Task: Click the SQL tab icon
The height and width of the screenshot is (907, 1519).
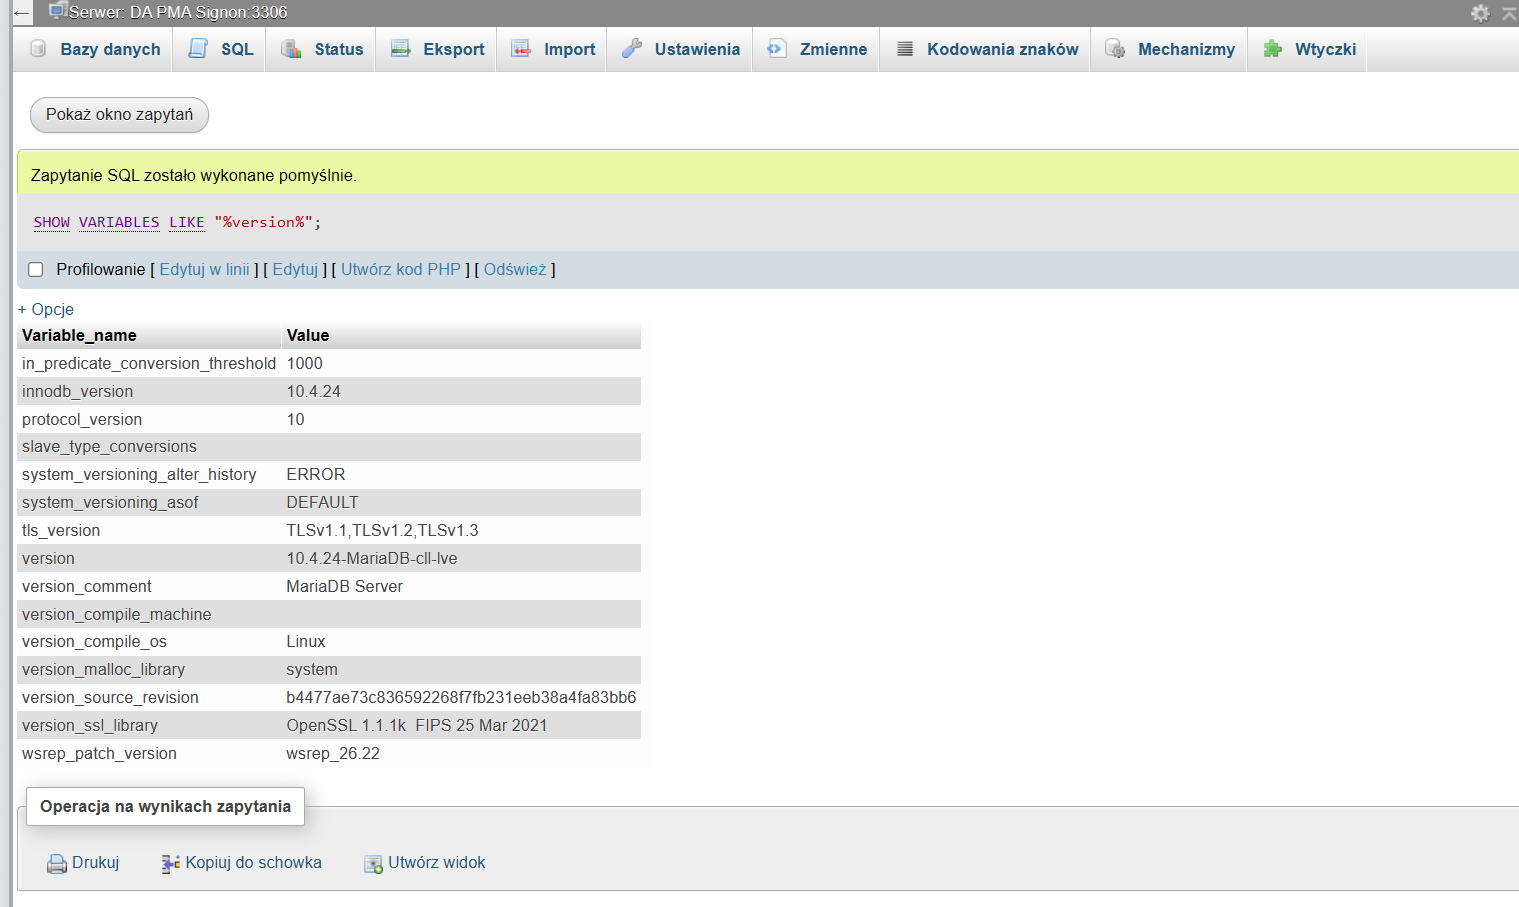Action: point(199,49)
